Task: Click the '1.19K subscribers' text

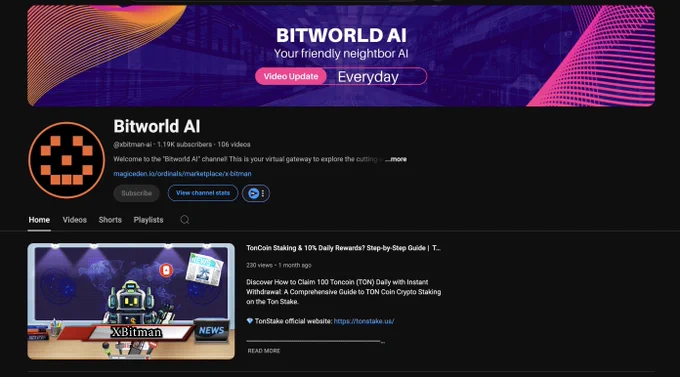Action: click(x=184, y=144)
